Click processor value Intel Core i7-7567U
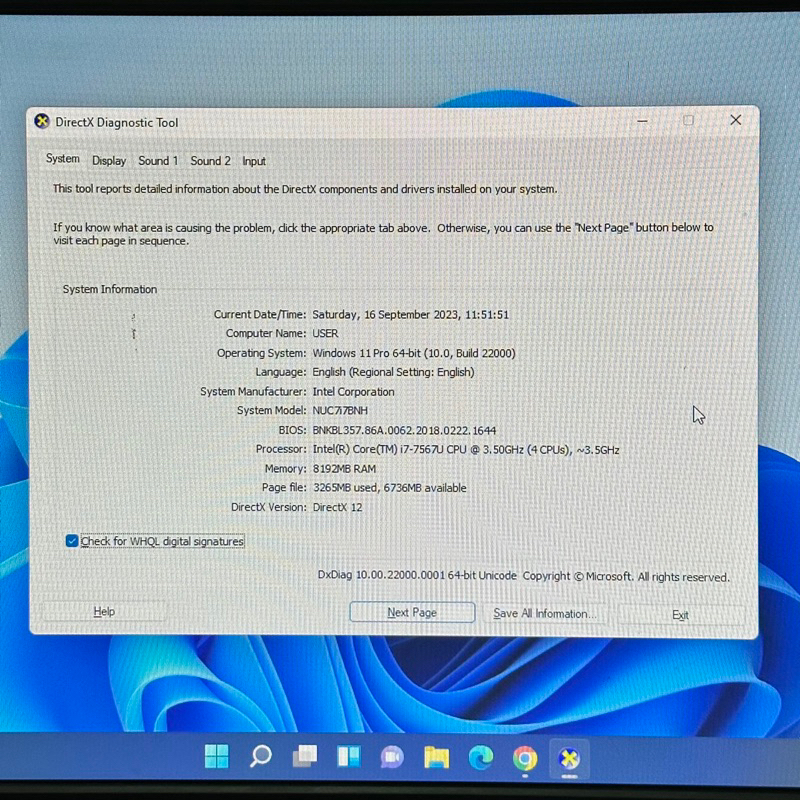The image size is (800, 800). click(x=466, y=449)
